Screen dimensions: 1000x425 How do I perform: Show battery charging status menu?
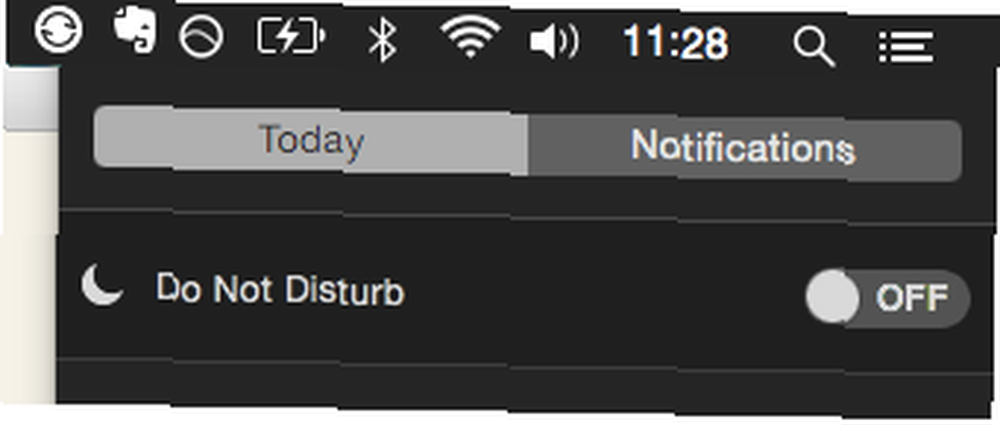[x=291, y=36]
